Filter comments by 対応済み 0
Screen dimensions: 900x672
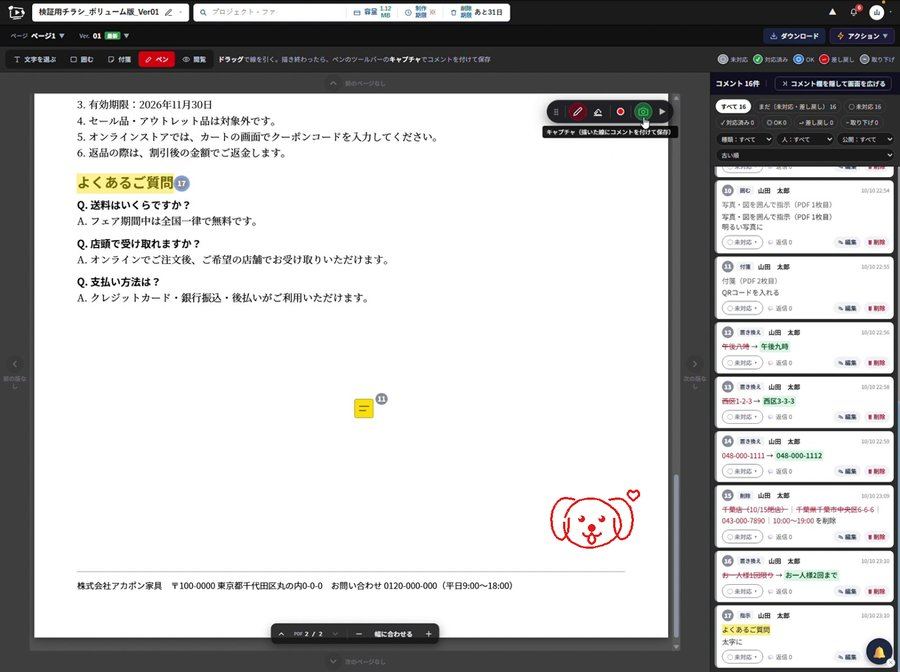737,122
